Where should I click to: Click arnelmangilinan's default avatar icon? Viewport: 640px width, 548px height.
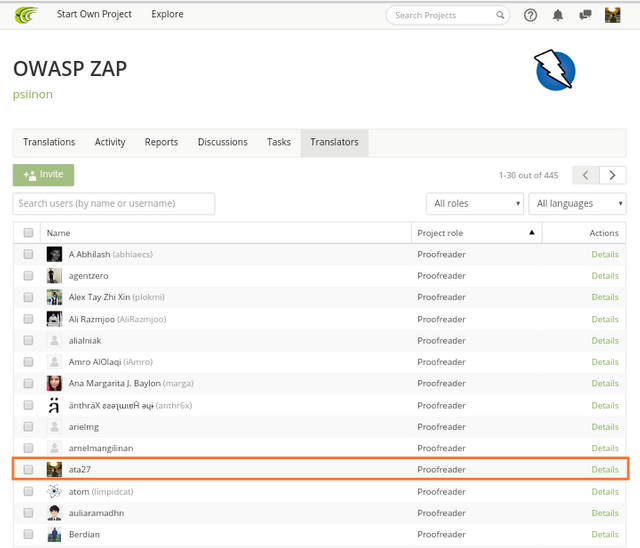coord(54,448)
